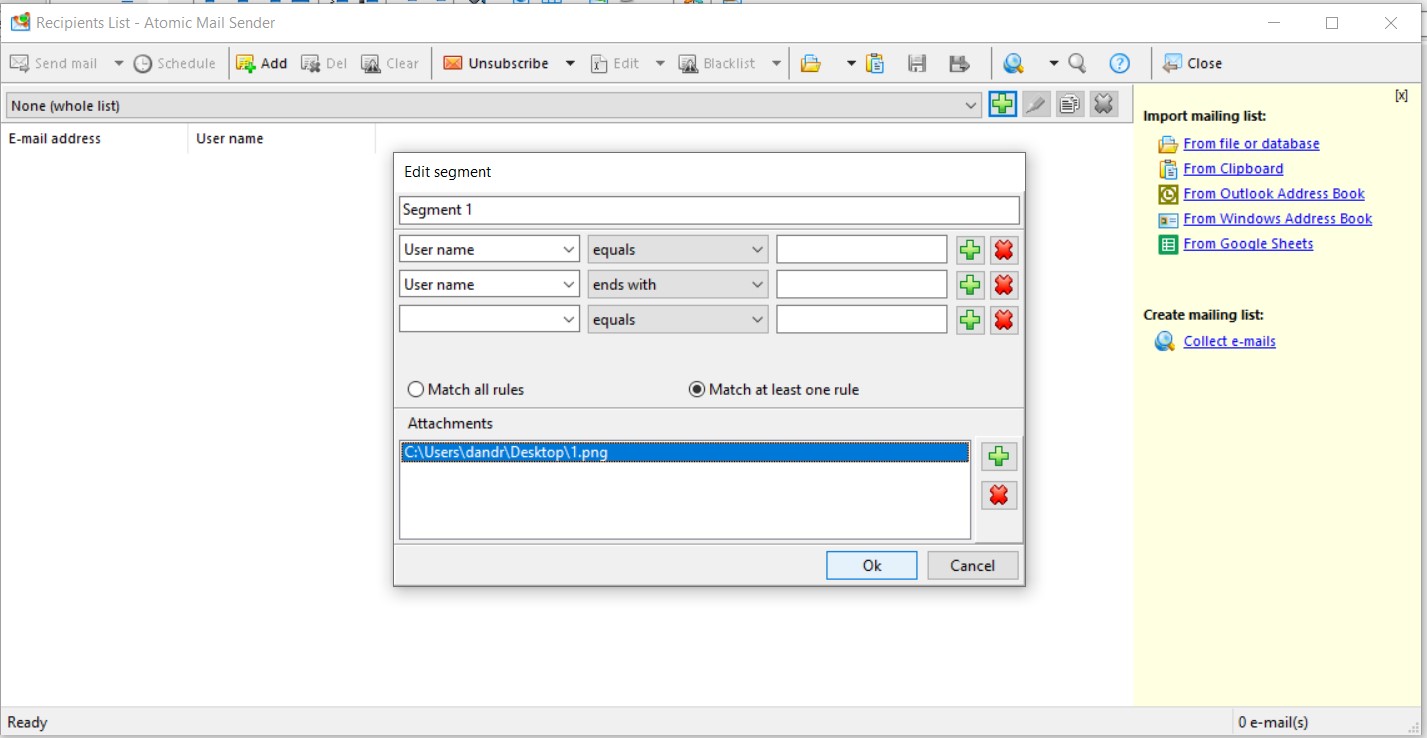Image resolution: width=1427 pixels, height=738 pixels.
Task: Click the Clear toolbar button
Action: 390,63
